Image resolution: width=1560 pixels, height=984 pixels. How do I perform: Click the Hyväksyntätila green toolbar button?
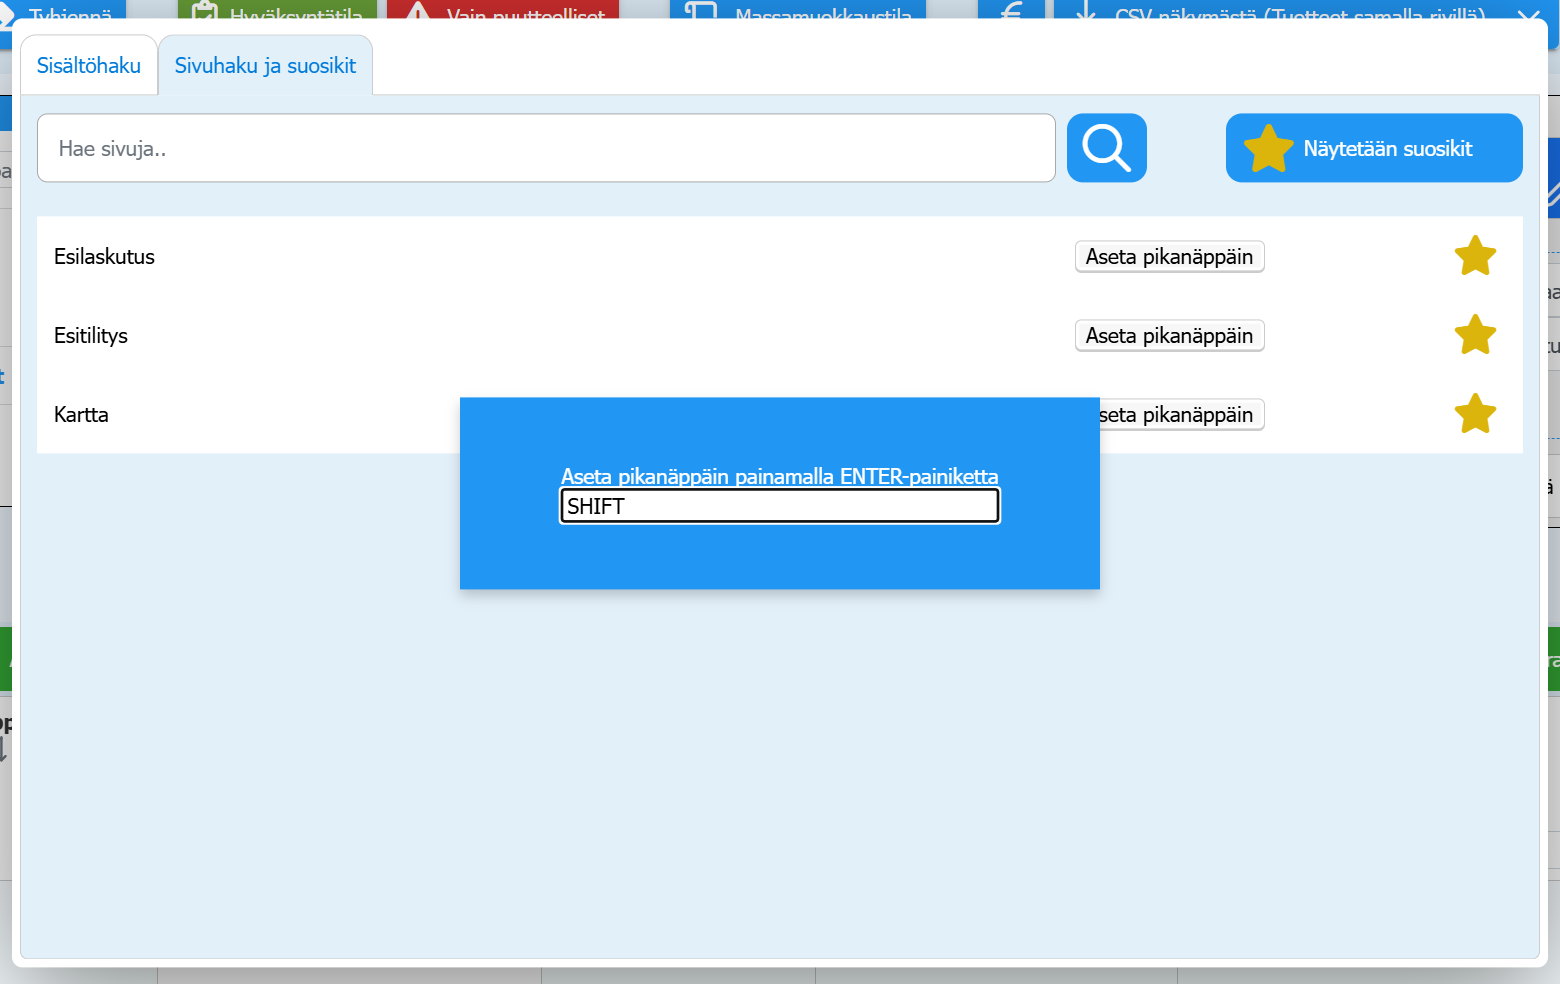[x=277, y=10]
